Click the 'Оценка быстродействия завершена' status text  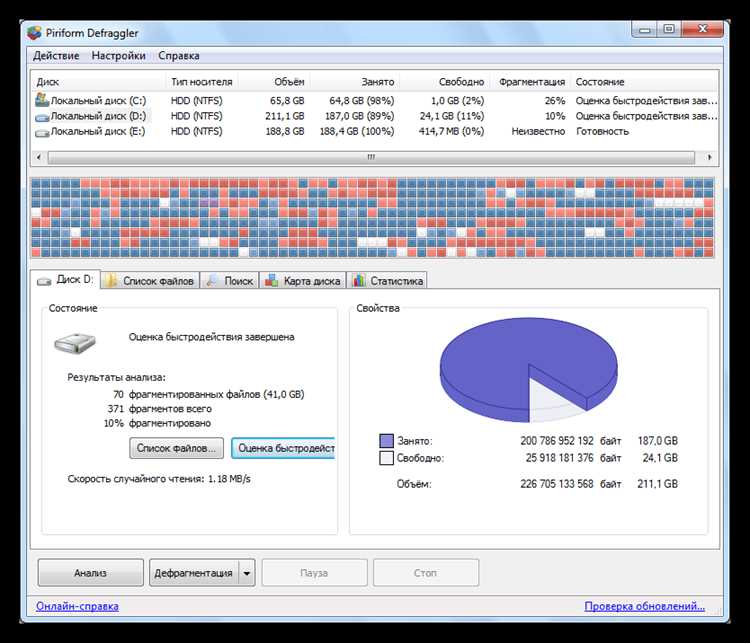(x=211, y=337)
